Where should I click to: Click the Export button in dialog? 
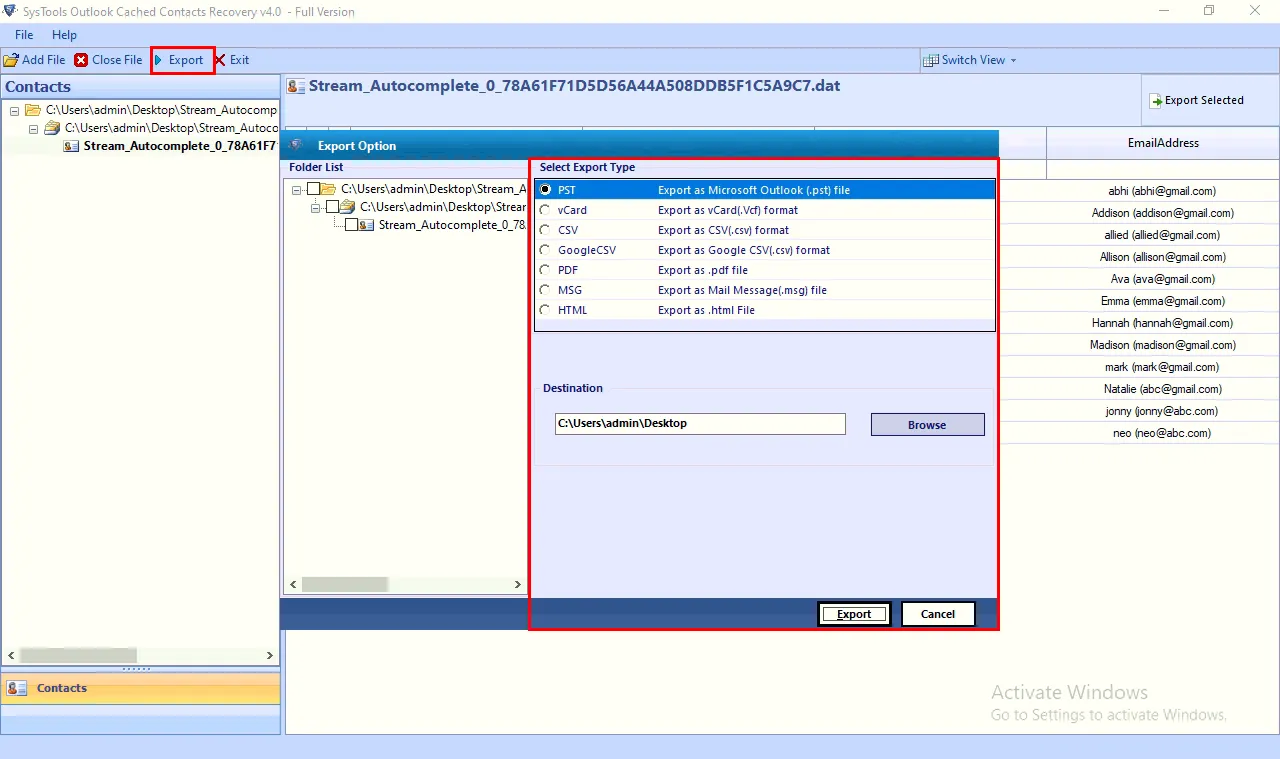[x=854, y=614]
